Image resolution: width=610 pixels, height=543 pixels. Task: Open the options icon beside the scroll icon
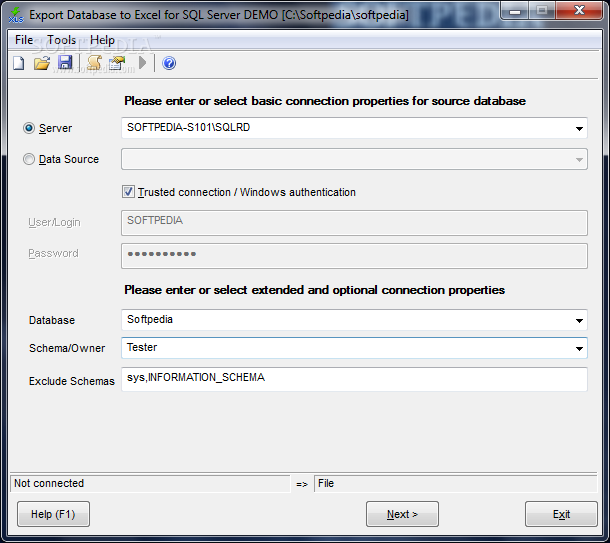[x=117, y=63]
